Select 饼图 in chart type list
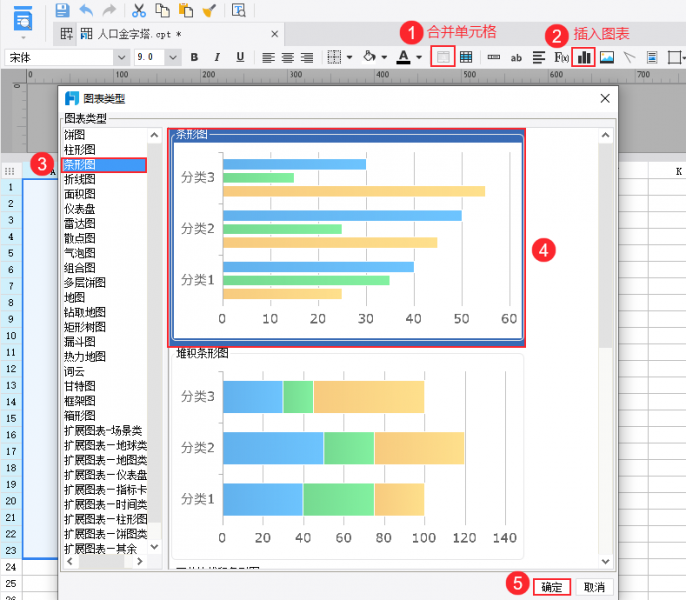 (74, 135)
